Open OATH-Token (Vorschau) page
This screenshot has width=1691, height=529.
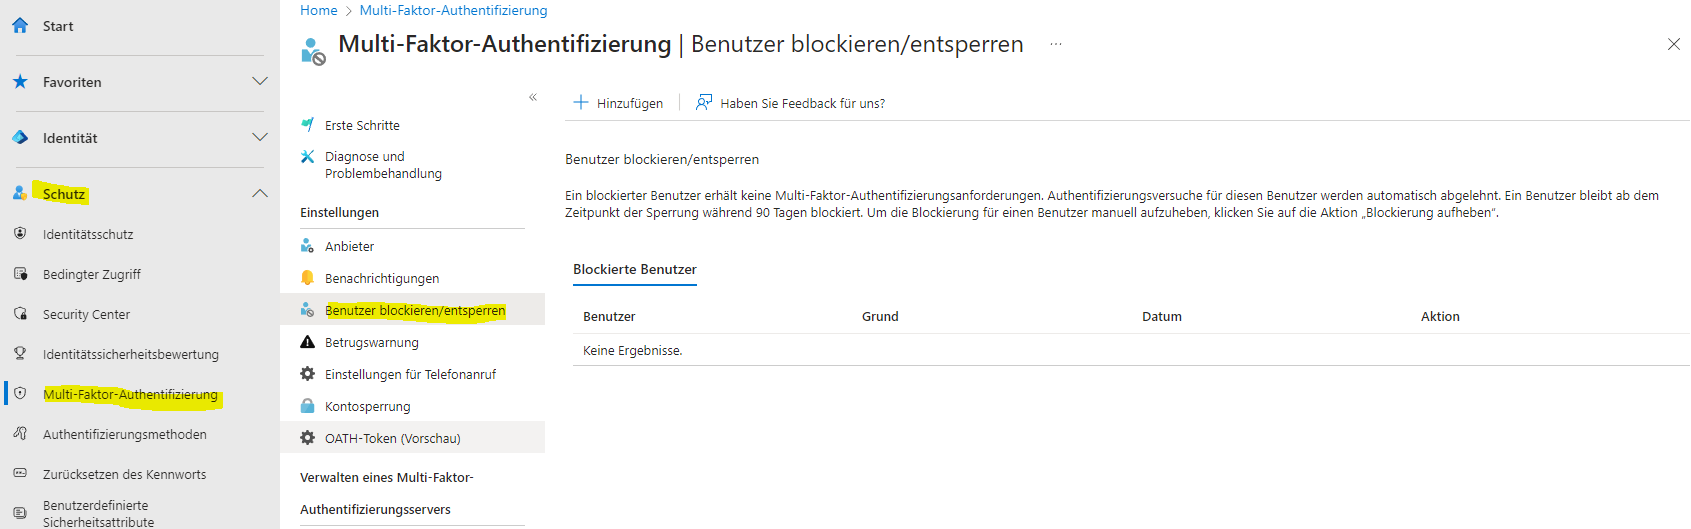393,438
